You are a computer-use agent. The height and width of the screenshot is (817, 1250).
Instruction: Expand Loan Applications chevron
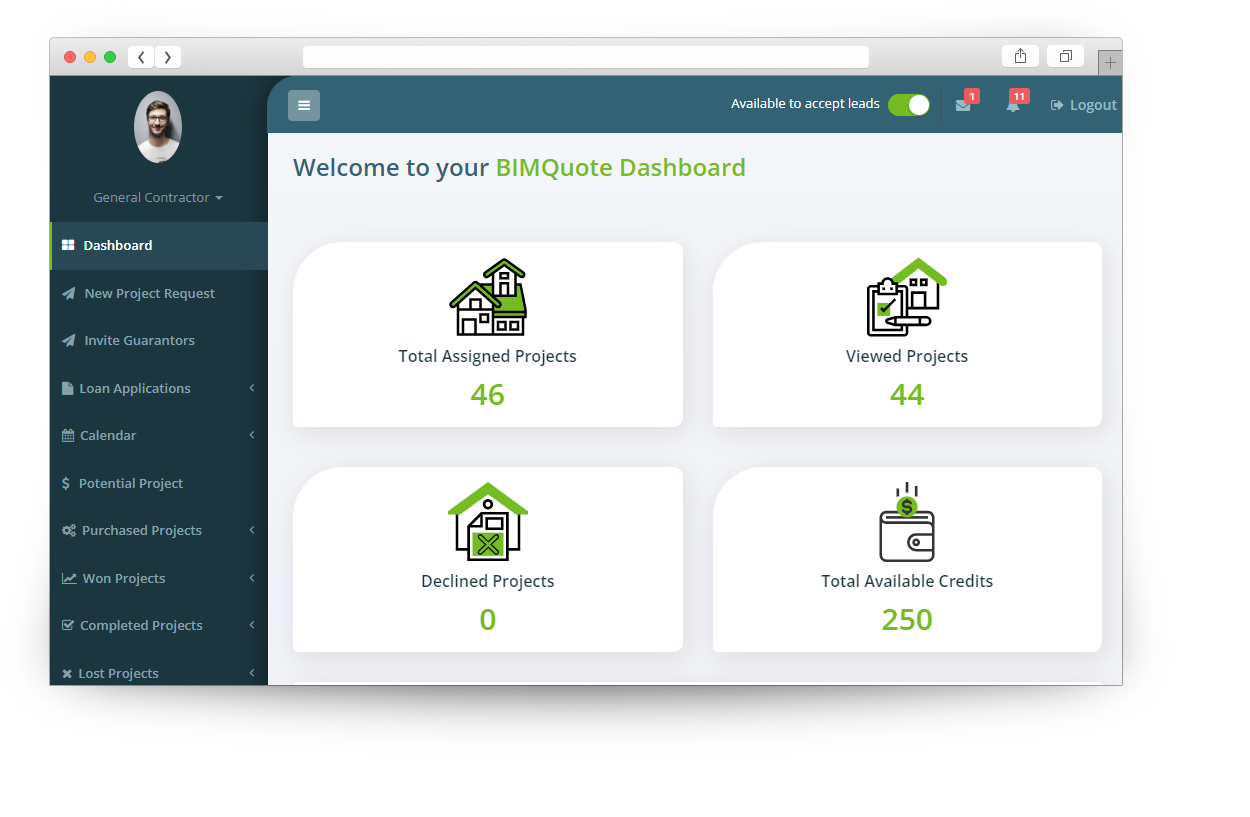point(252,388)
